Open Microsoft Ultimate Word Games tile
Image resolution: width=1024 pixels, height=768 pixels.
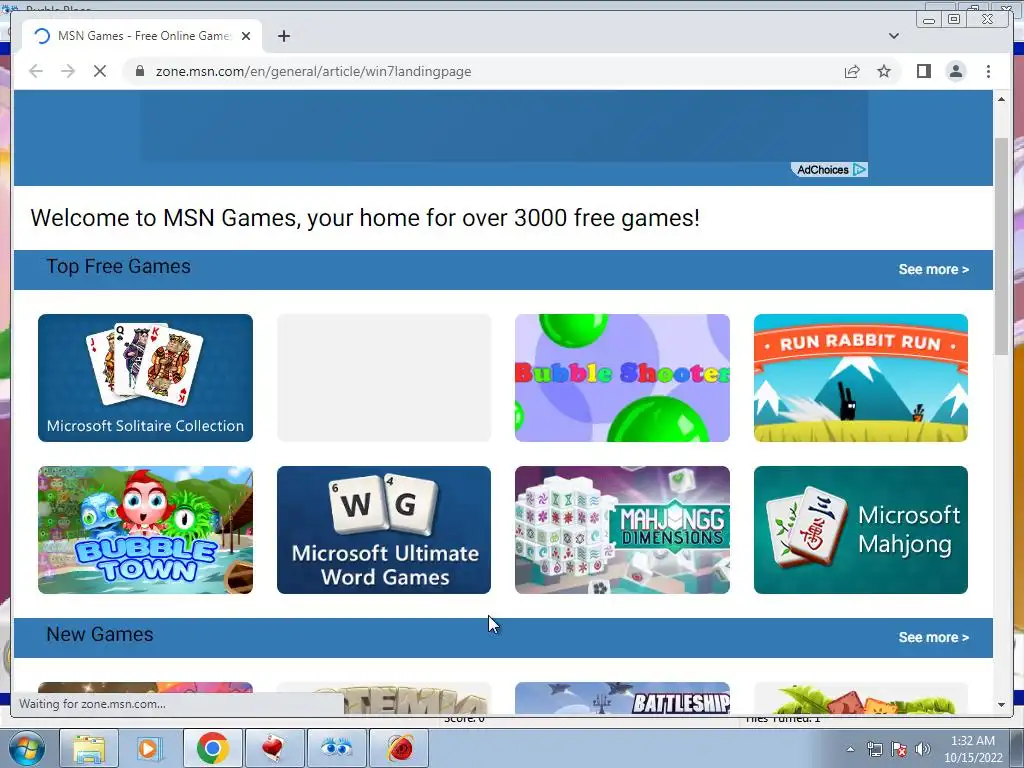pyautogui.click(x=383, y=530)
